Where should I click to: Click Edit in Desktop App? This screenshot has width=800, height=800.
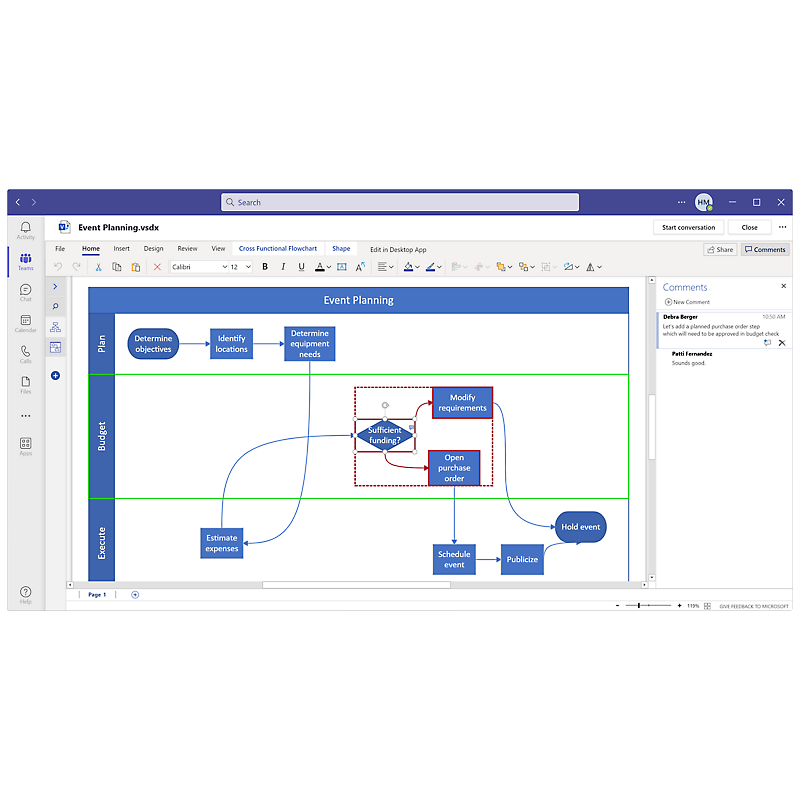398,249
